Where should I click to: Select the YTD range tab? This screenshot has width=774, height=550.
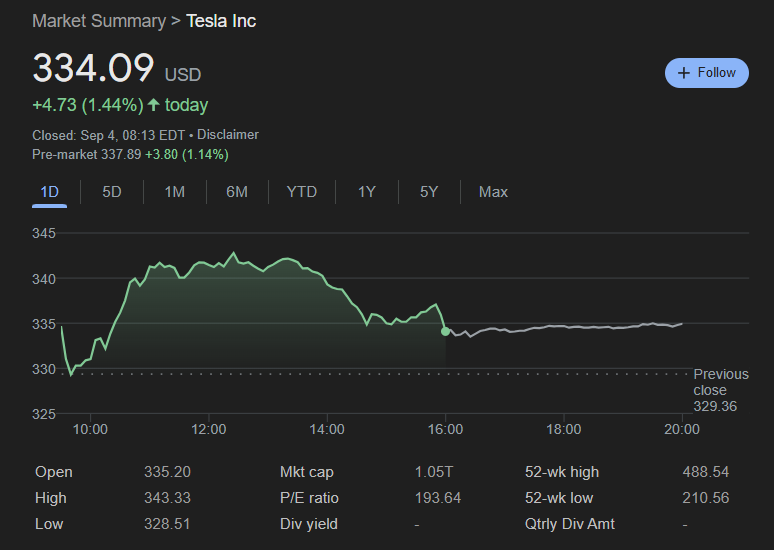point(301,192)
